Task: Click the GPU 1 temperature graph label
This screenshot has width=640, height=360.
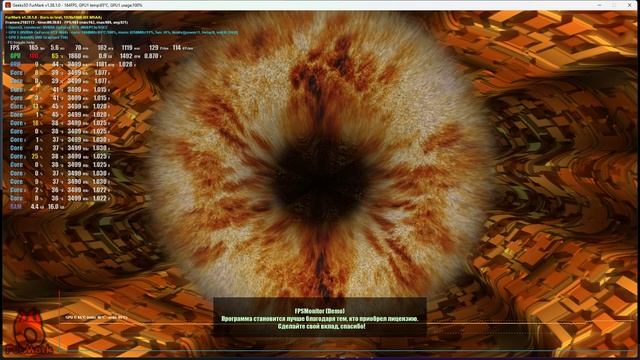Action: (x=96, y=317)
